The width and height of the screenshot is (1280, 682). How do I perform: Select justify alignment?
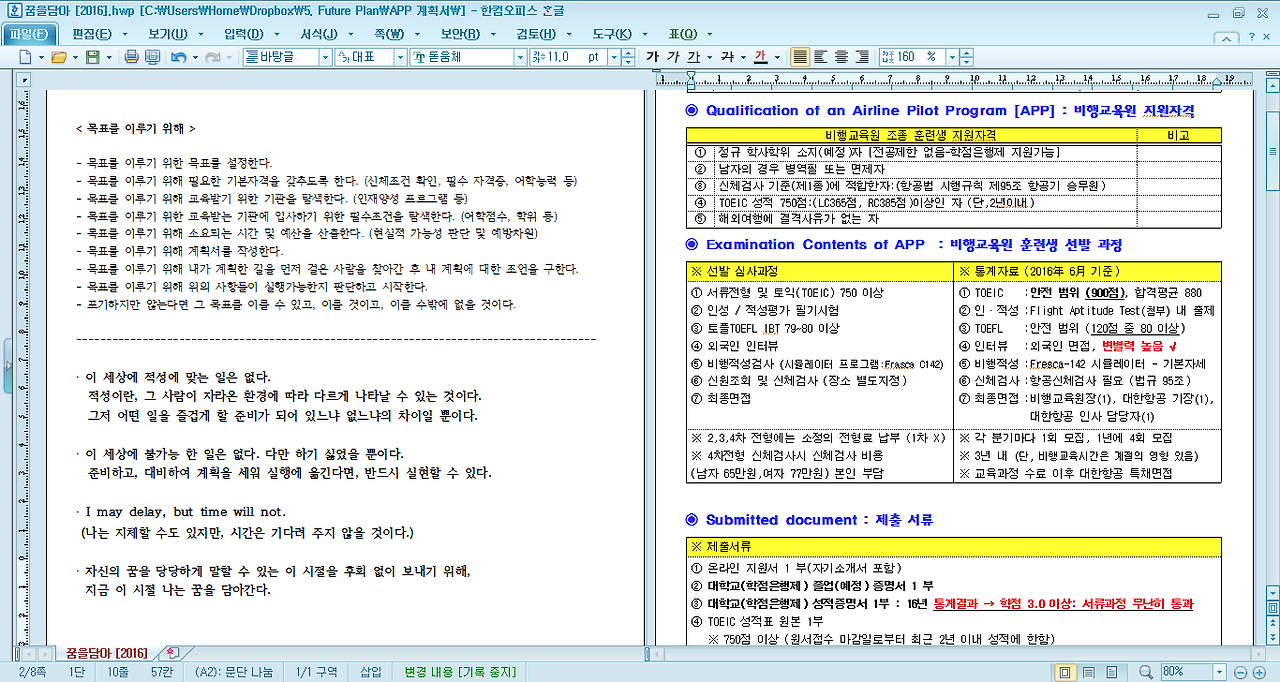tap(800, 57)
